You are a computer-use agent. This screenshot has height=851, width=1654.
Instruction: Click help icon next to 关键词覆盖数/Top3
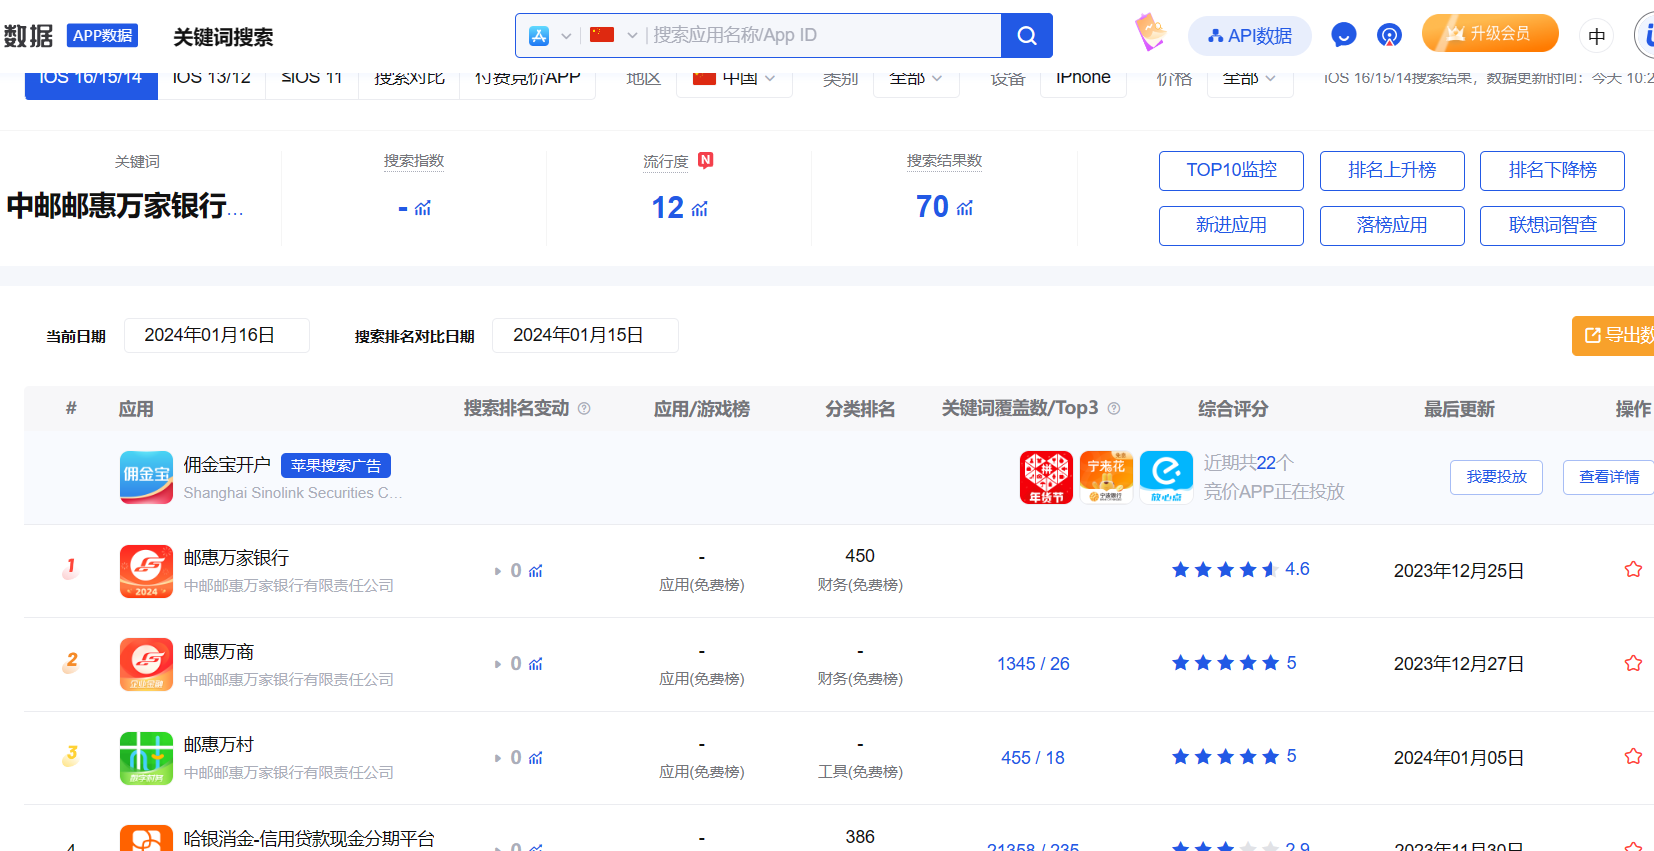[x=1114, y=409]
